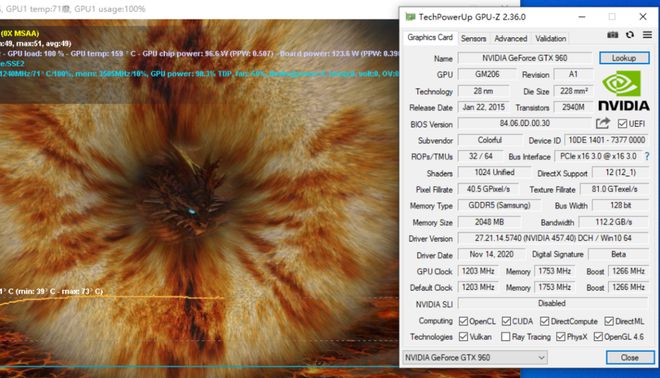Click the BIOS Version field 84.06.0D.00.30

(525, 123)
